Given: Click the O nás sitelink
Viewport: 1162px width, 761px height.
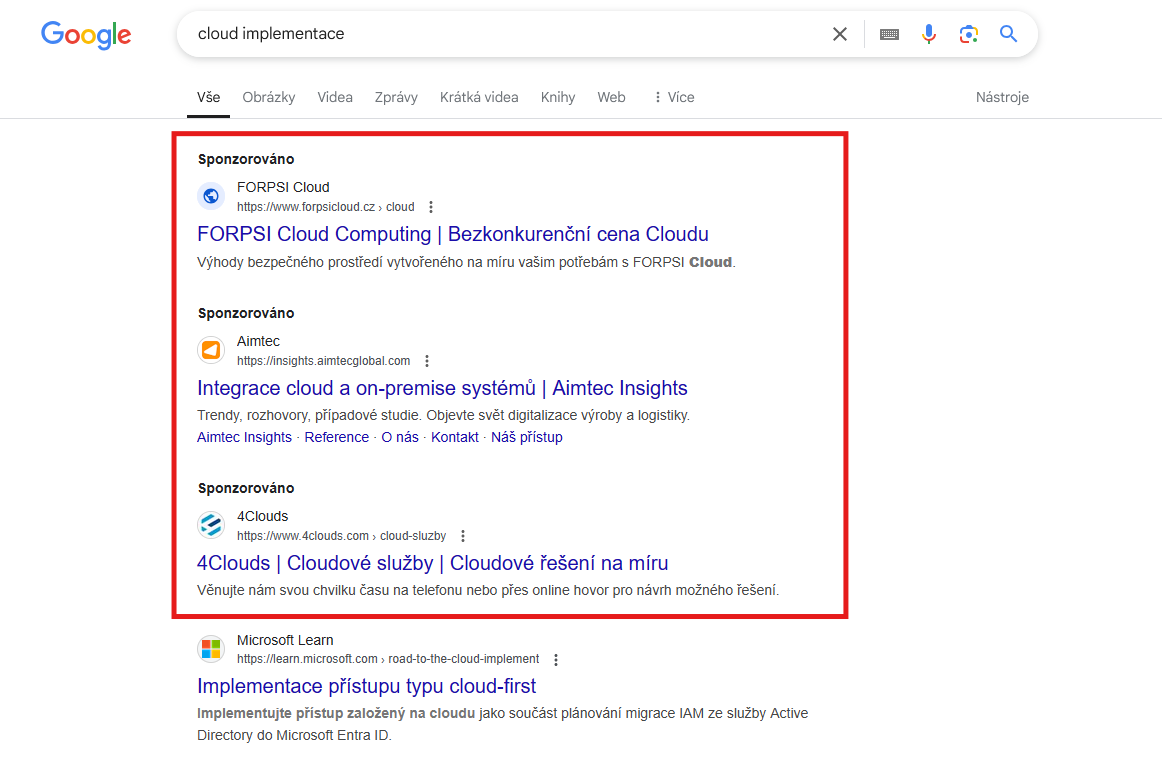Looking at the screenshot, I should click(x=400, y=437).
